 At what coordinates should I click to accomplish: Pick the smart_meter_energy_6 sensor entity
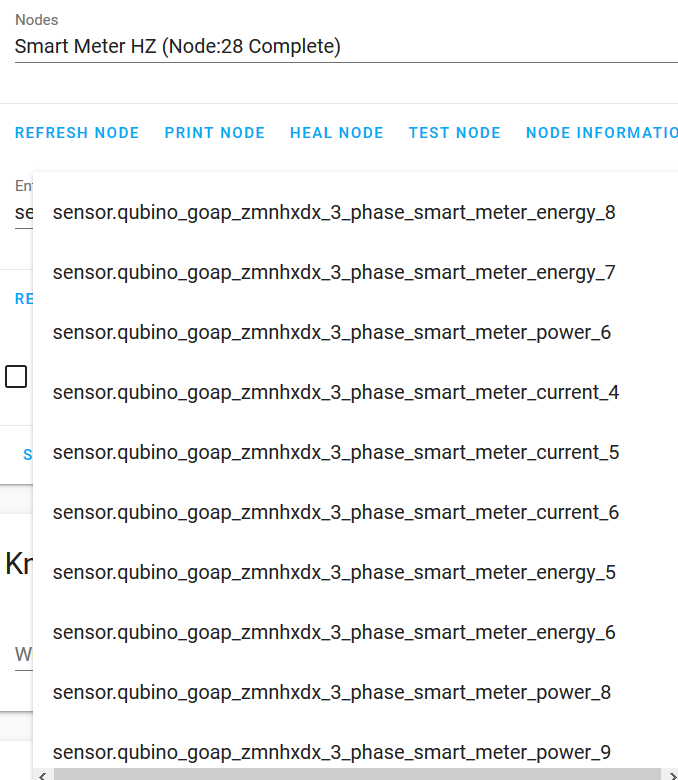(x=334, y=632)
